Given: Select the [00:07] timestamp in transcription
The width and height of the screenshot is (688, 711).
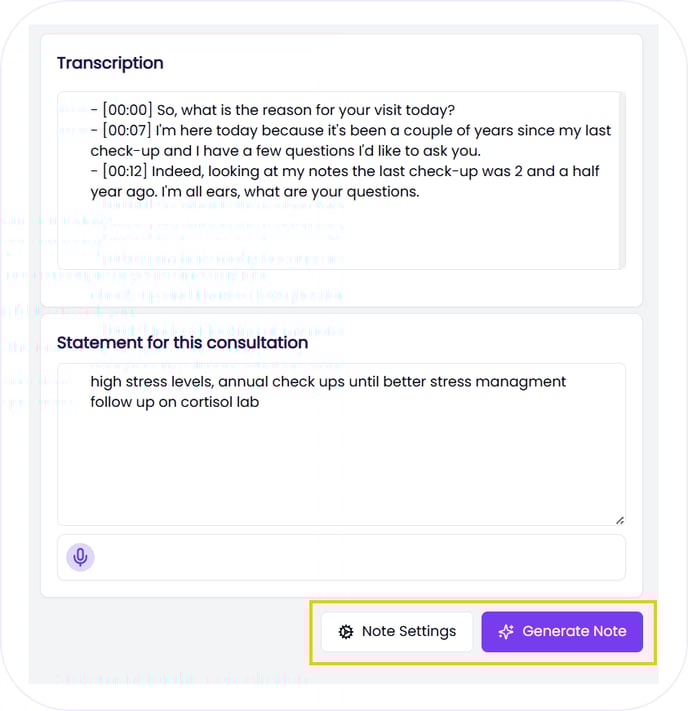Looking at the screenshot, I should (x=128, y=130).
